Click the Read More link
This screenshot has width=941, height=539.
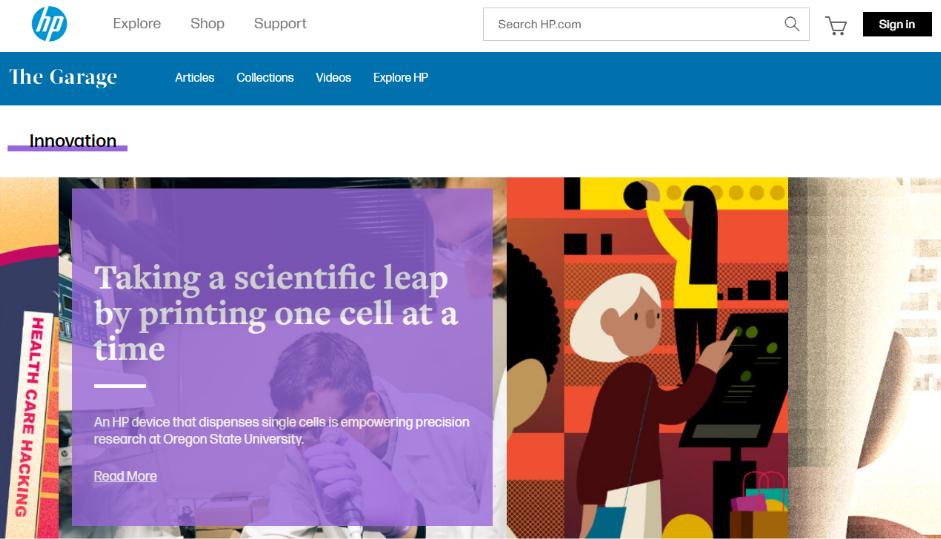125,476
